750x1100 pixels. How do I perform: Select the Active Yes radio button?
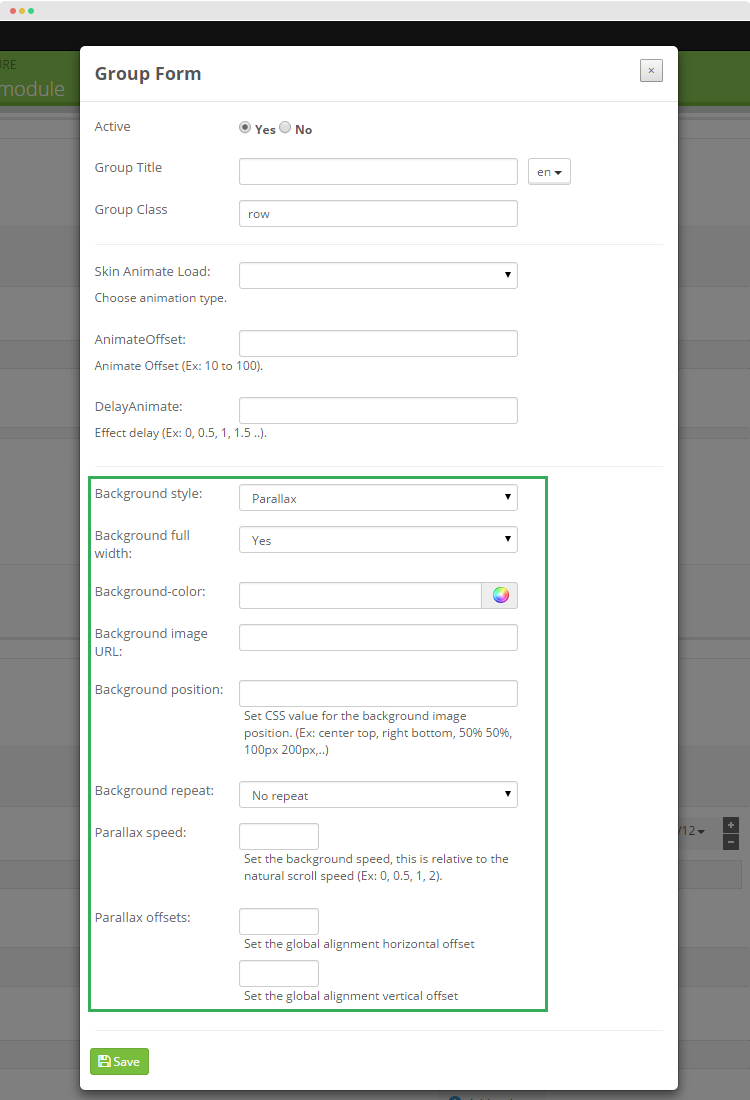(x=245, y=127)
